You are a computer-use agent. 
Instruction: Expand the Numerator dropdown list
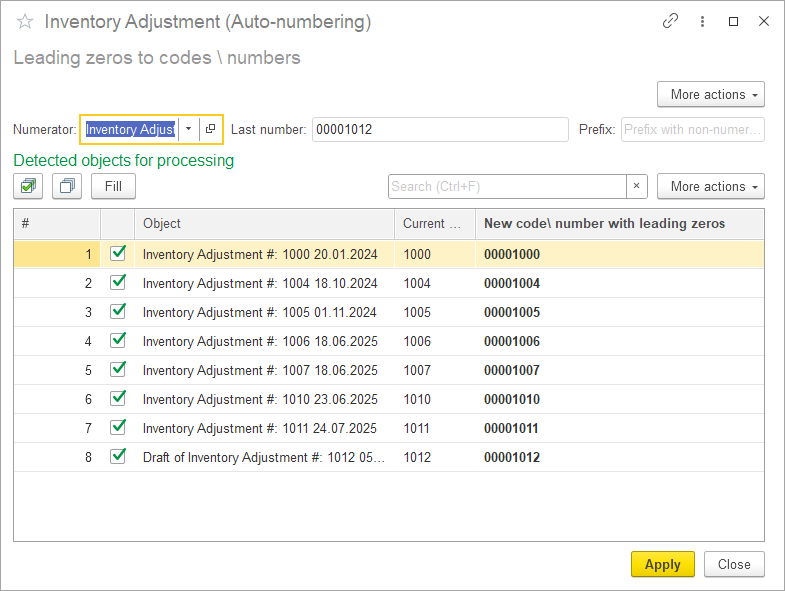tap(188, 129)
